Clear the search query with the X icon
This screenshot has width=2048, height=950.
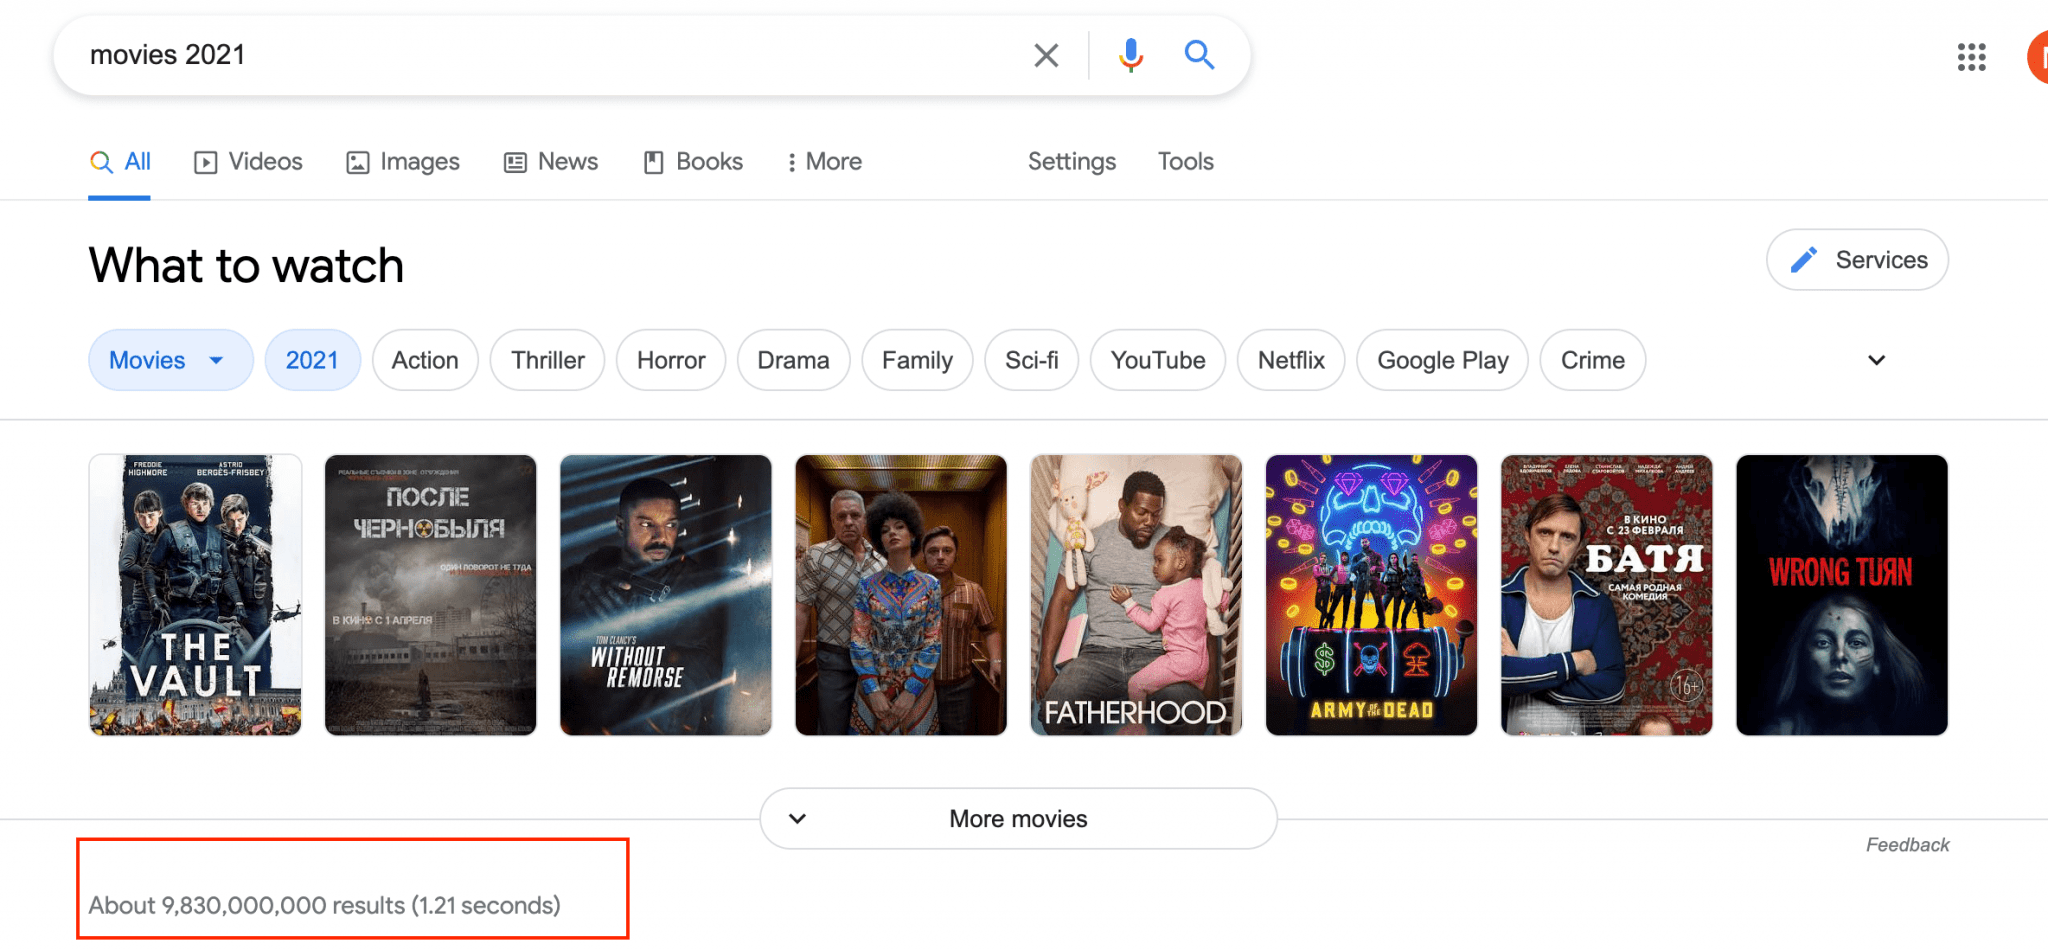(1046, 55)
